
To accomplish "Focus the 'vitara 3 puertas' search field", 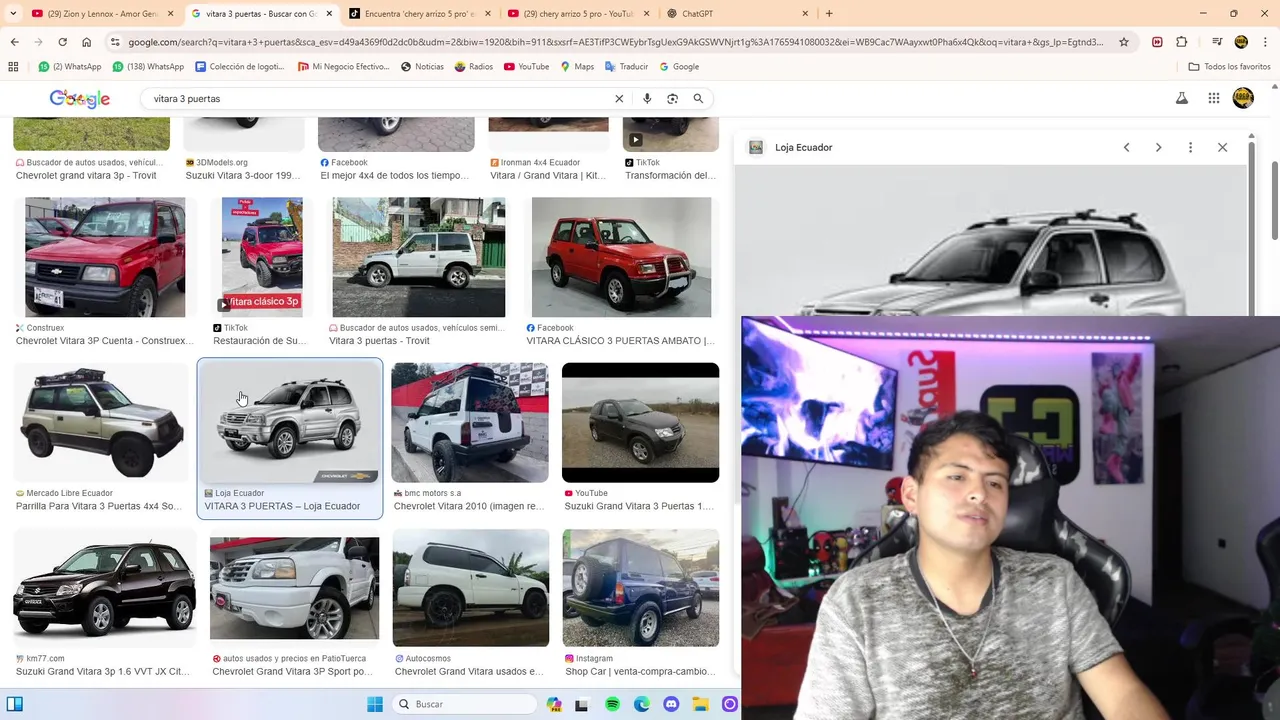I will (x=375, y=99).
